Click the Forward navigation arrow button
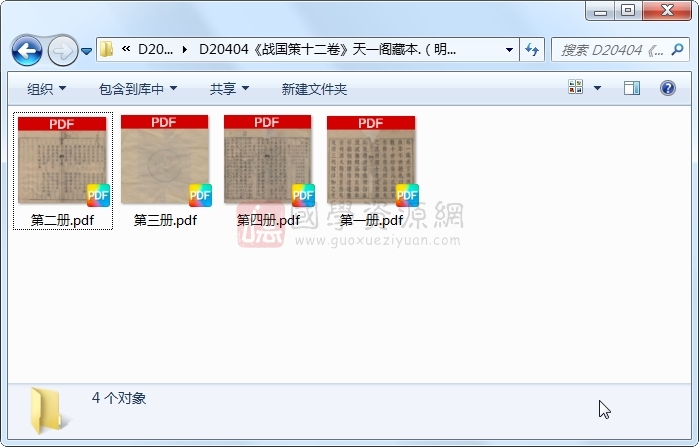This screenshot has width=699, height=447. coord(61,49)
